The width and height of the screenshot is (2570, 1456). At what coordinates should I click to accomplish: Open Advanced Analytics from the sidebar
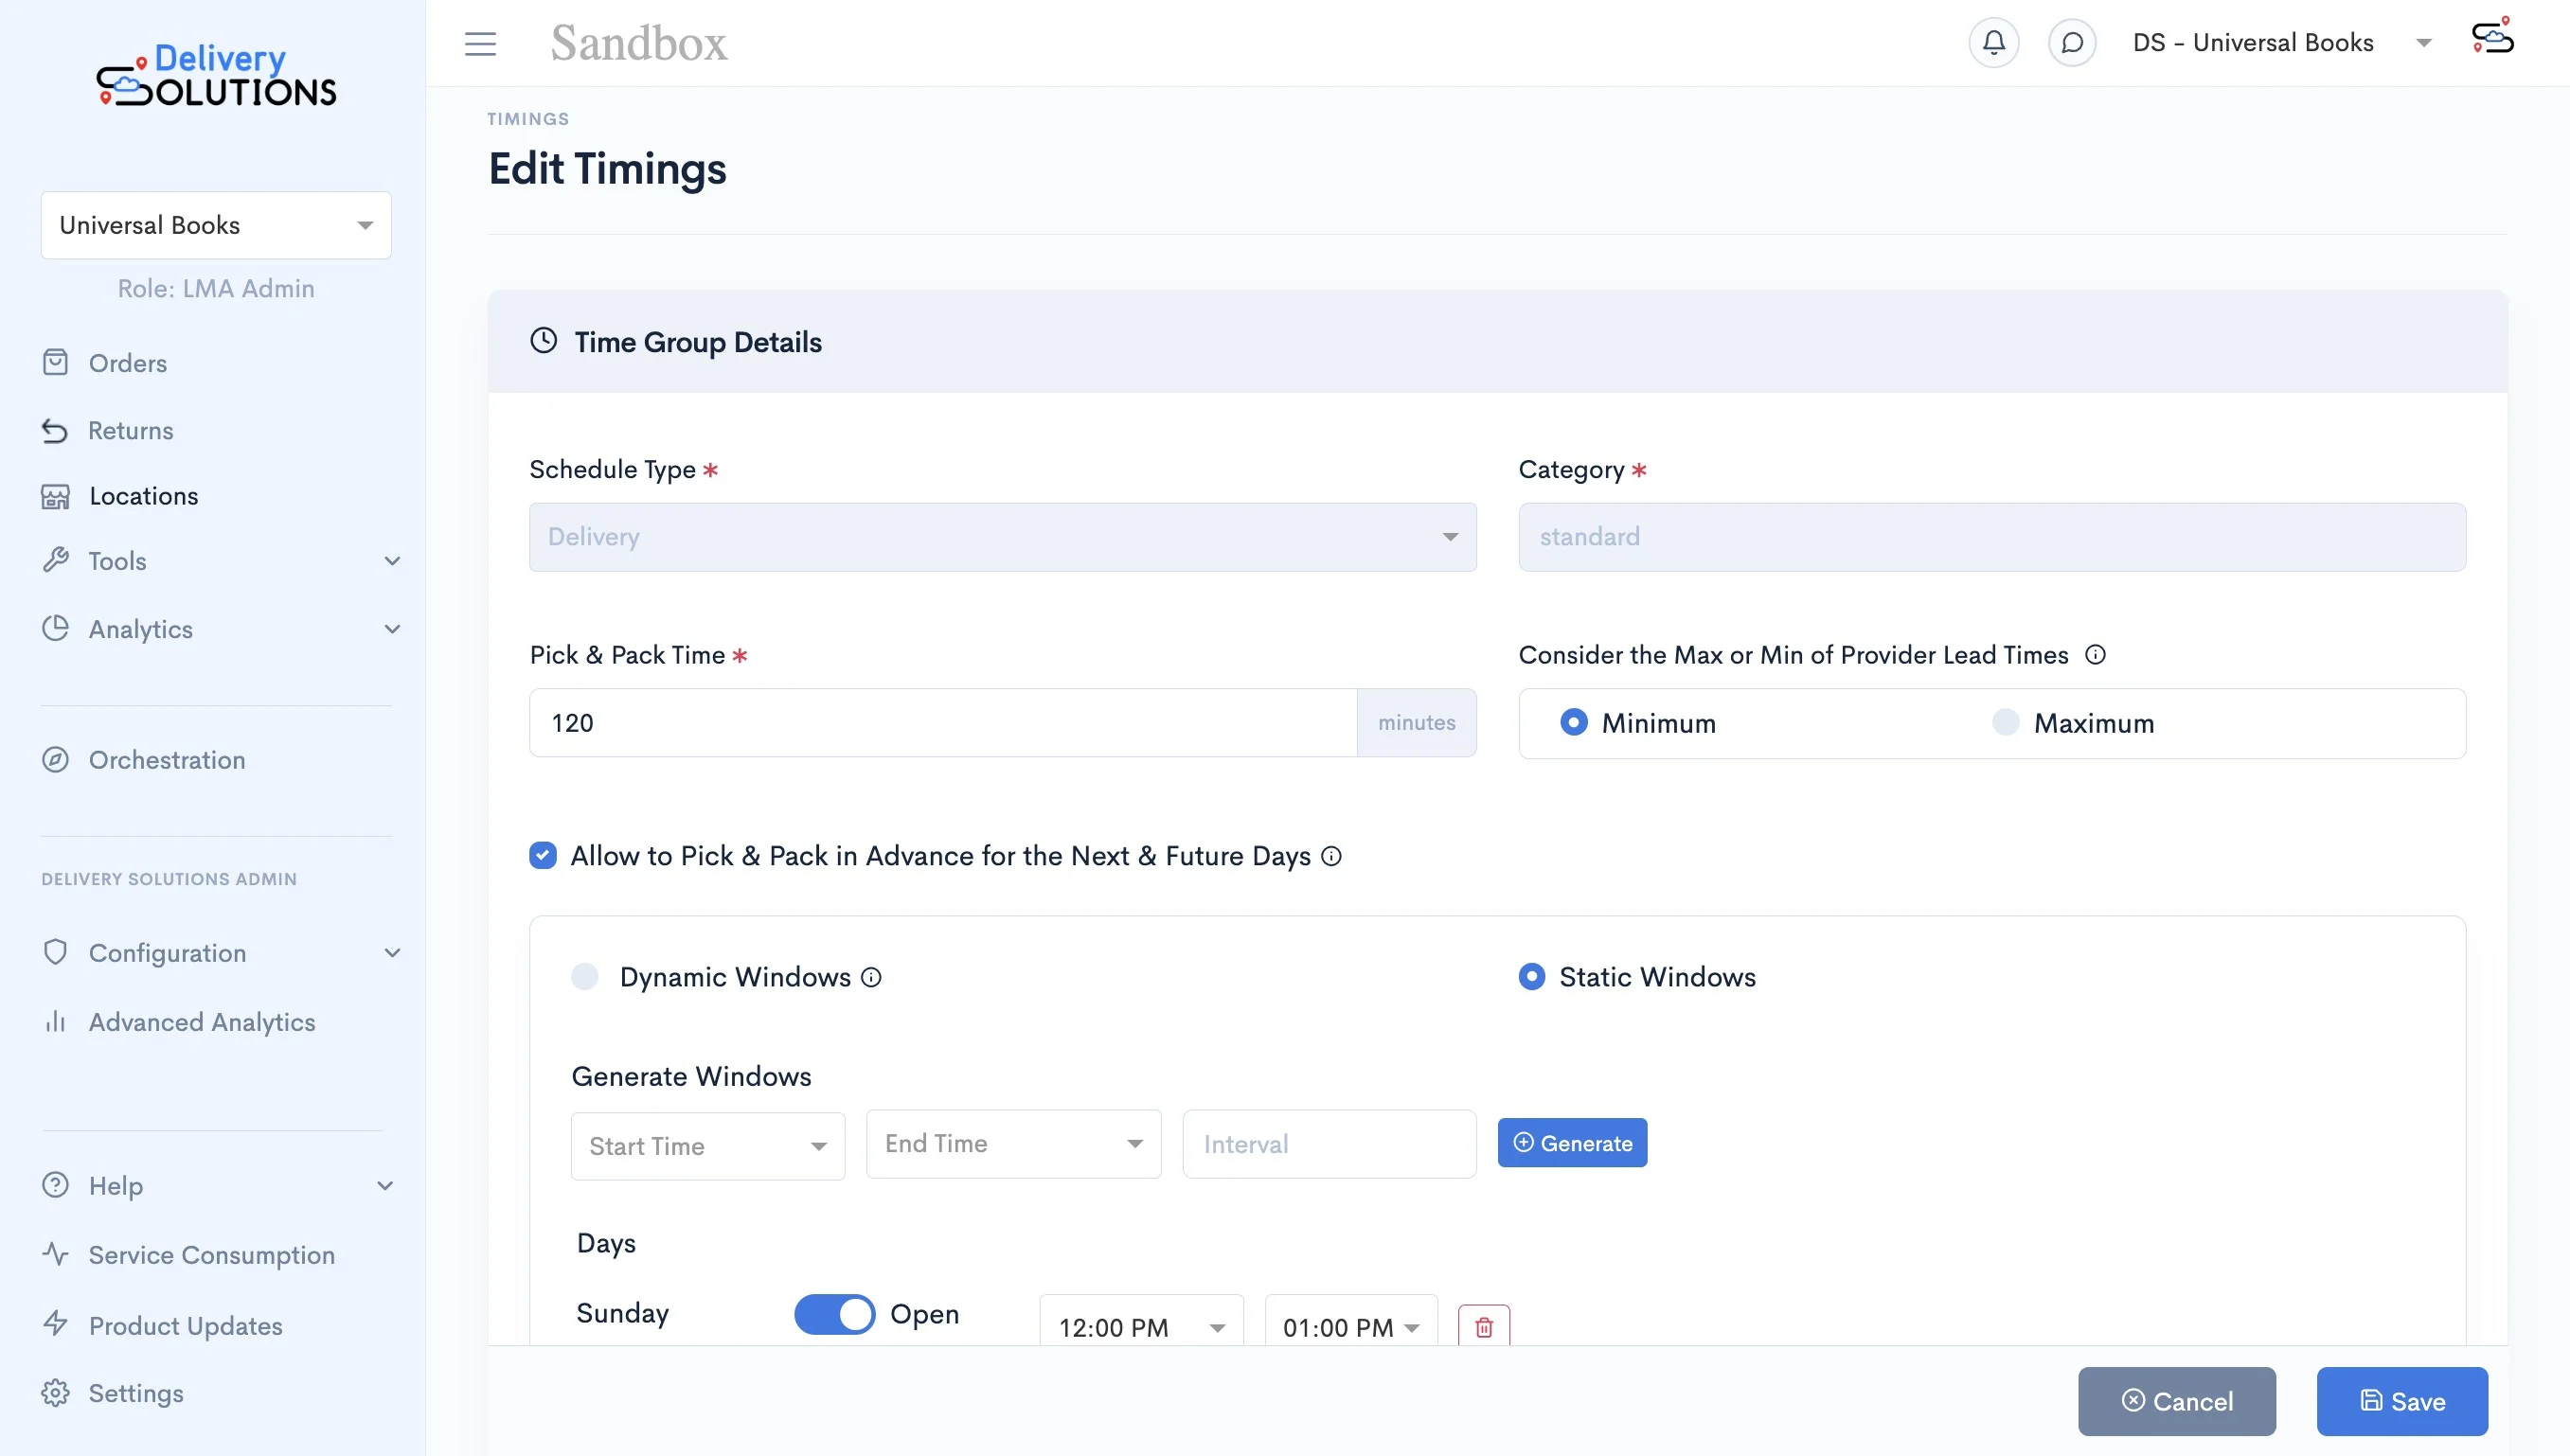click(202, 1021)
